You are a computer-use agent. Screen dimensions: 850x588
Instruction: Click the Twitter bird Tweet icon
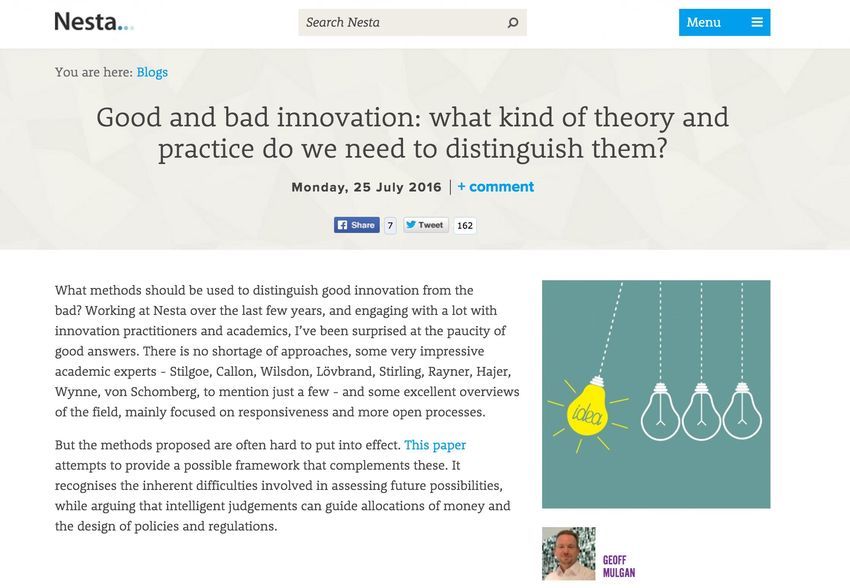coord(411,225)
